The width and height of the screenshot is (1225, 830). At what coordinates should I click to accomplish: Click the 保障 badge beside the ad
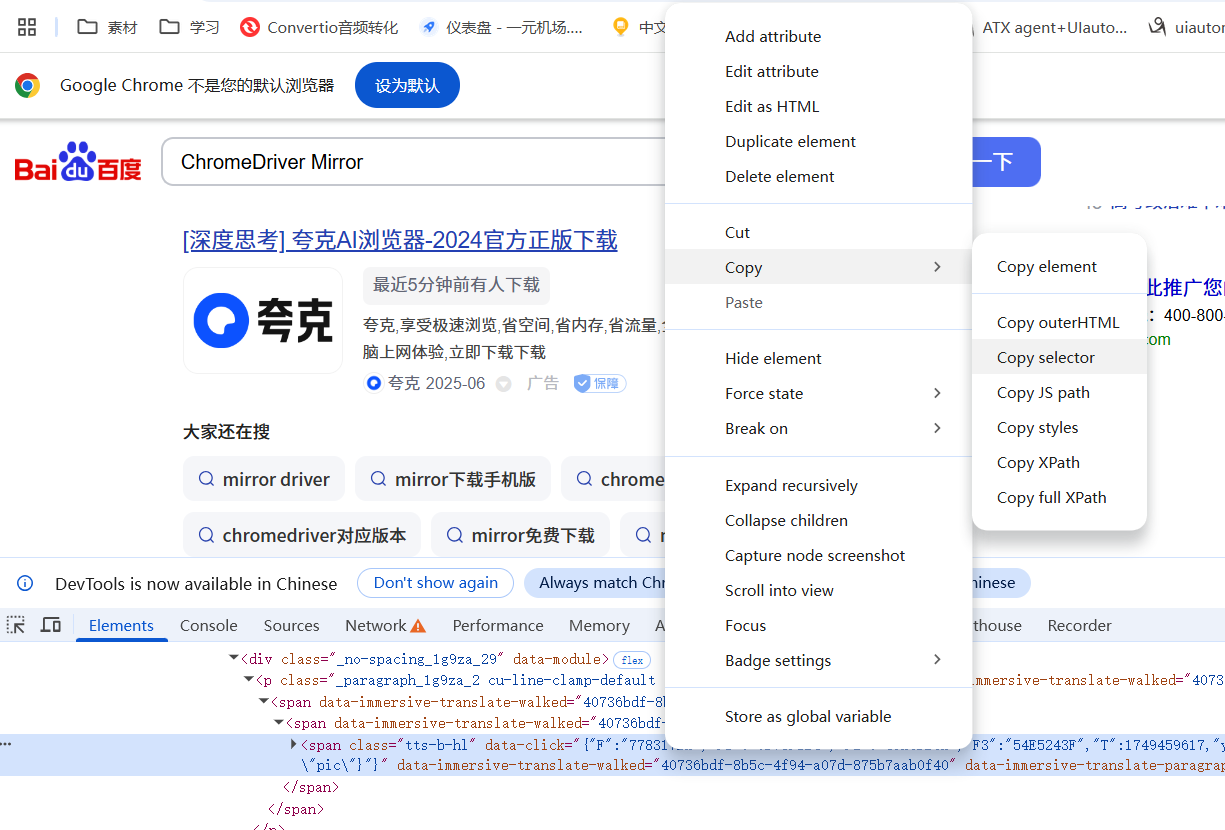[599, 383]
